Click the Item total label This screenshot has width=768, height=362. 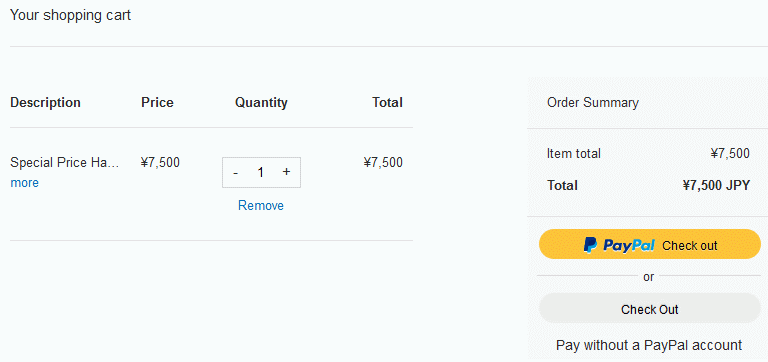574,154
